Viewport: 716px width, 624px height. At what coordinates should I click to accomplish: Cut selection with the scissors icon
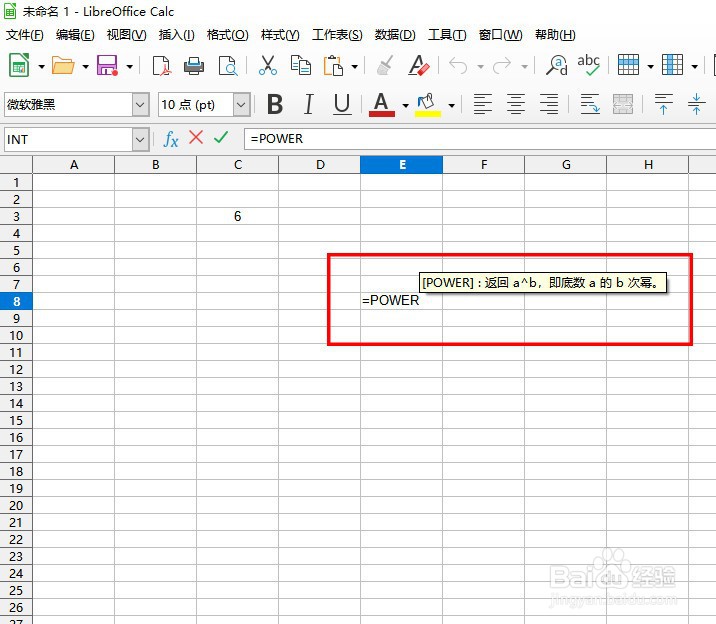(x=268, y=65)
